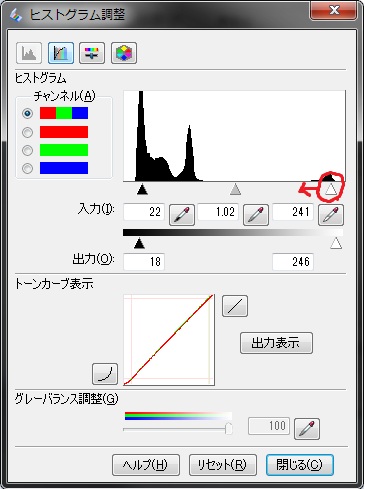Image resolution: width=365 pixels, height=489 pixels.
Task: Click the curved tone curve button
Action: point(105,374)
